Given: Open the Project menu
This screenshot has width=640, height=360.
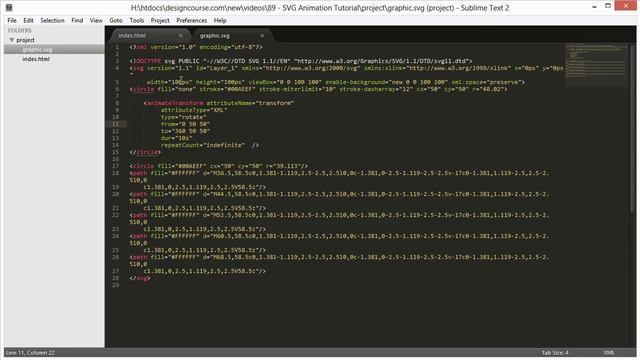Looking at the screenshot, I should 160,20.
